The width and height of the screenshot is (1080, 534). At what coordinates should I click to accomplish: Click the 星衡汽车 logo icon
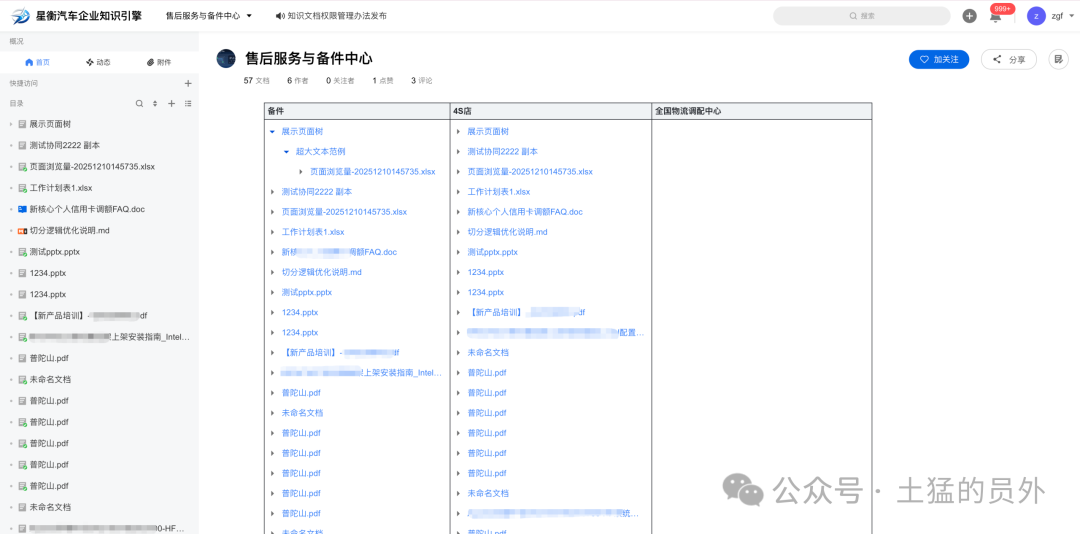click(x=21, y=15)
